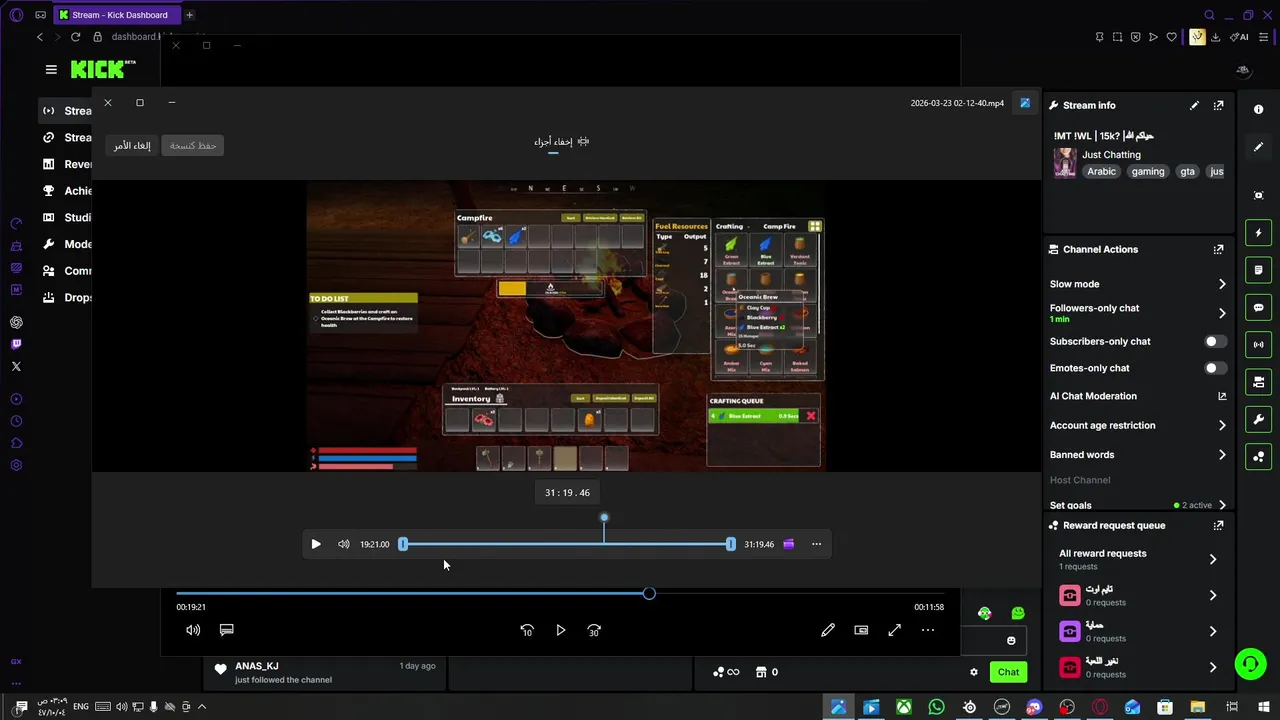The image size is (1280, 720).
Task: Toggle Emotes-only chat switch
Action: [x=1215, y=368]
